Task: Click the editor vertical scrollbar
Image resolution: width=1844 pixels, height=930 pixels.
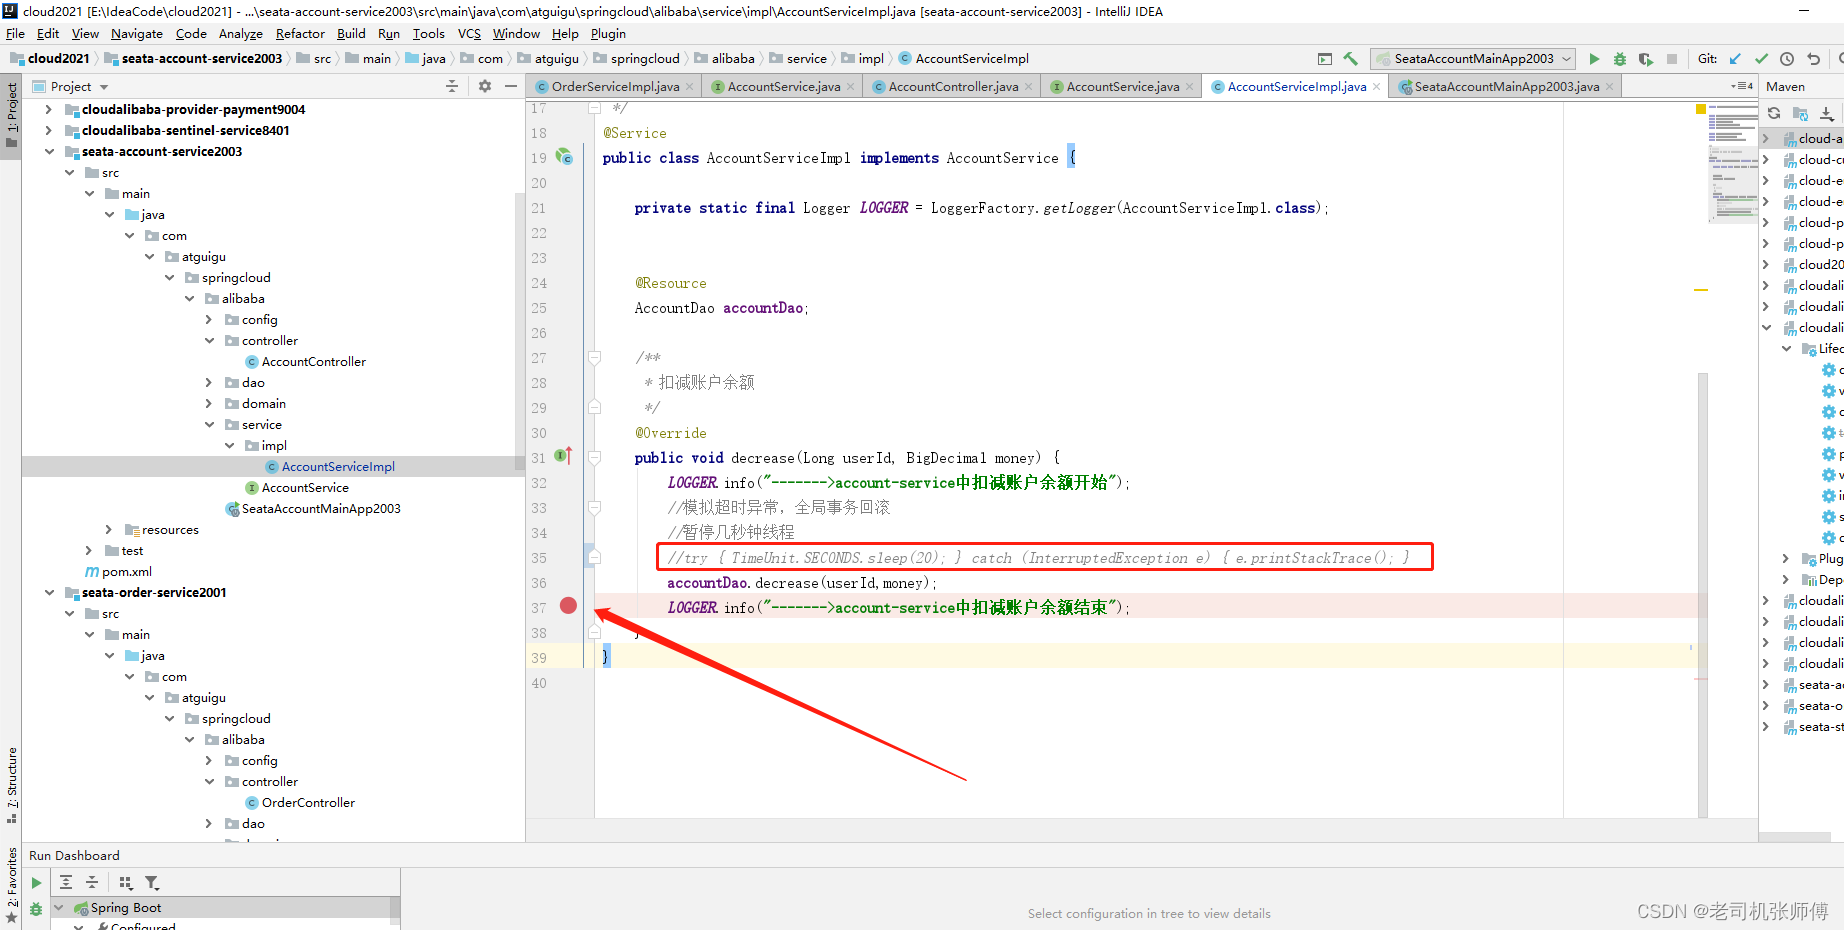Action: [x=1702, y=595]
